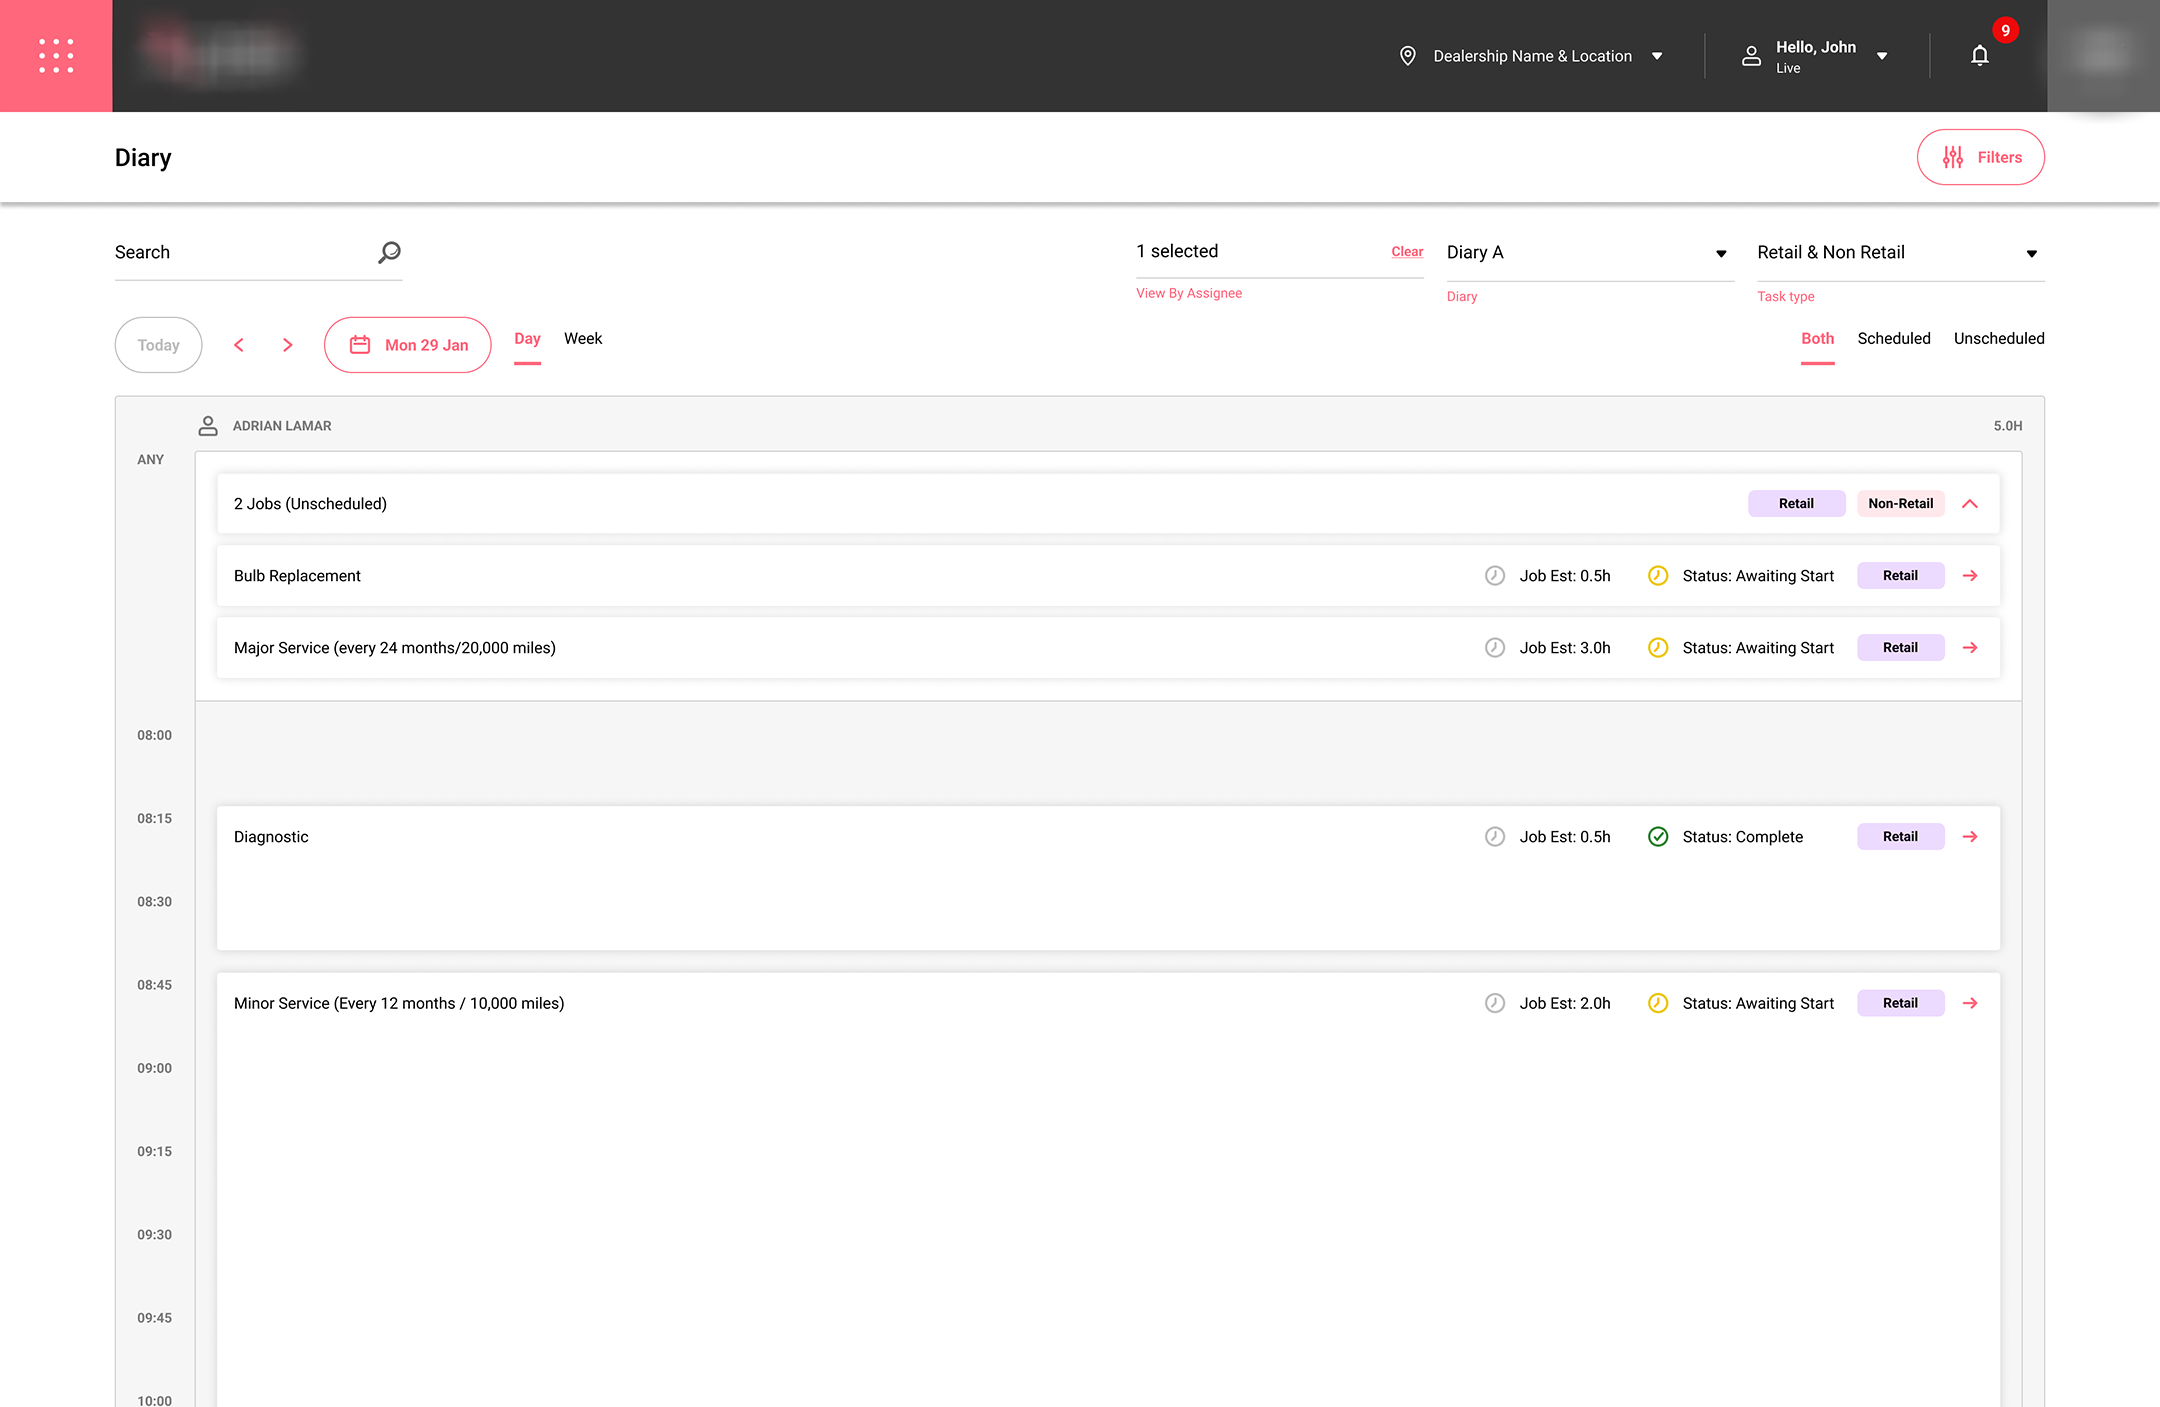Open Bulb Replacement job arrow
Viewport: 2160px width, 1407px height.
(1970, 576)
